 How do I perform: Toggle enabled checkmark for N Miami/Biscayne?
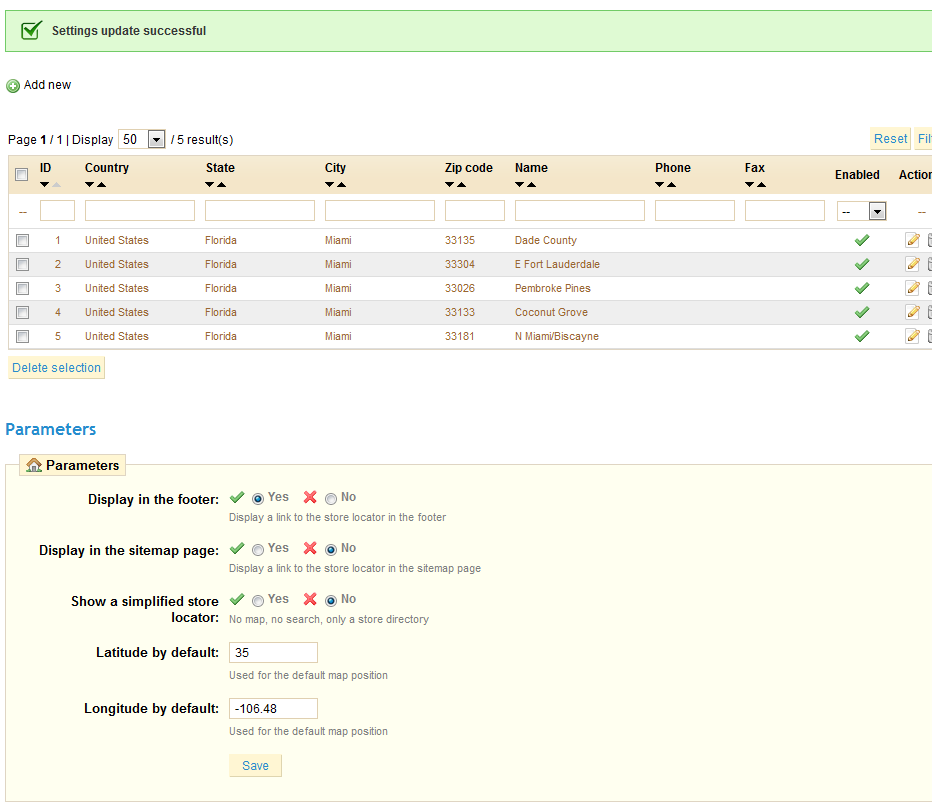pos(861,336)
